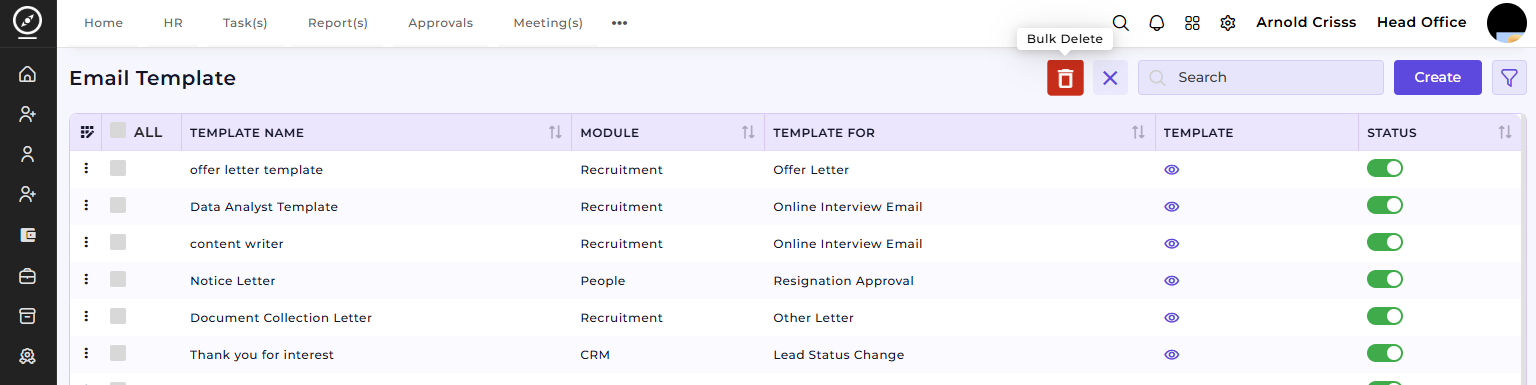Toggle status of content writer
The height and width of the screenshot is (385, 1536).
point(1385,242)
